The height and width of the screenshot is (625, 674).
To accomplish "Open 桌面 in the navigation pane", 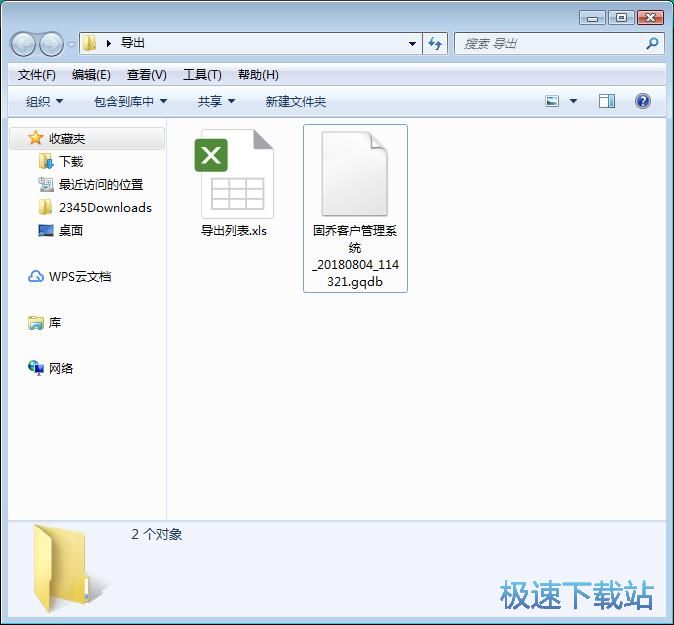I will click(x=71, y=230).
